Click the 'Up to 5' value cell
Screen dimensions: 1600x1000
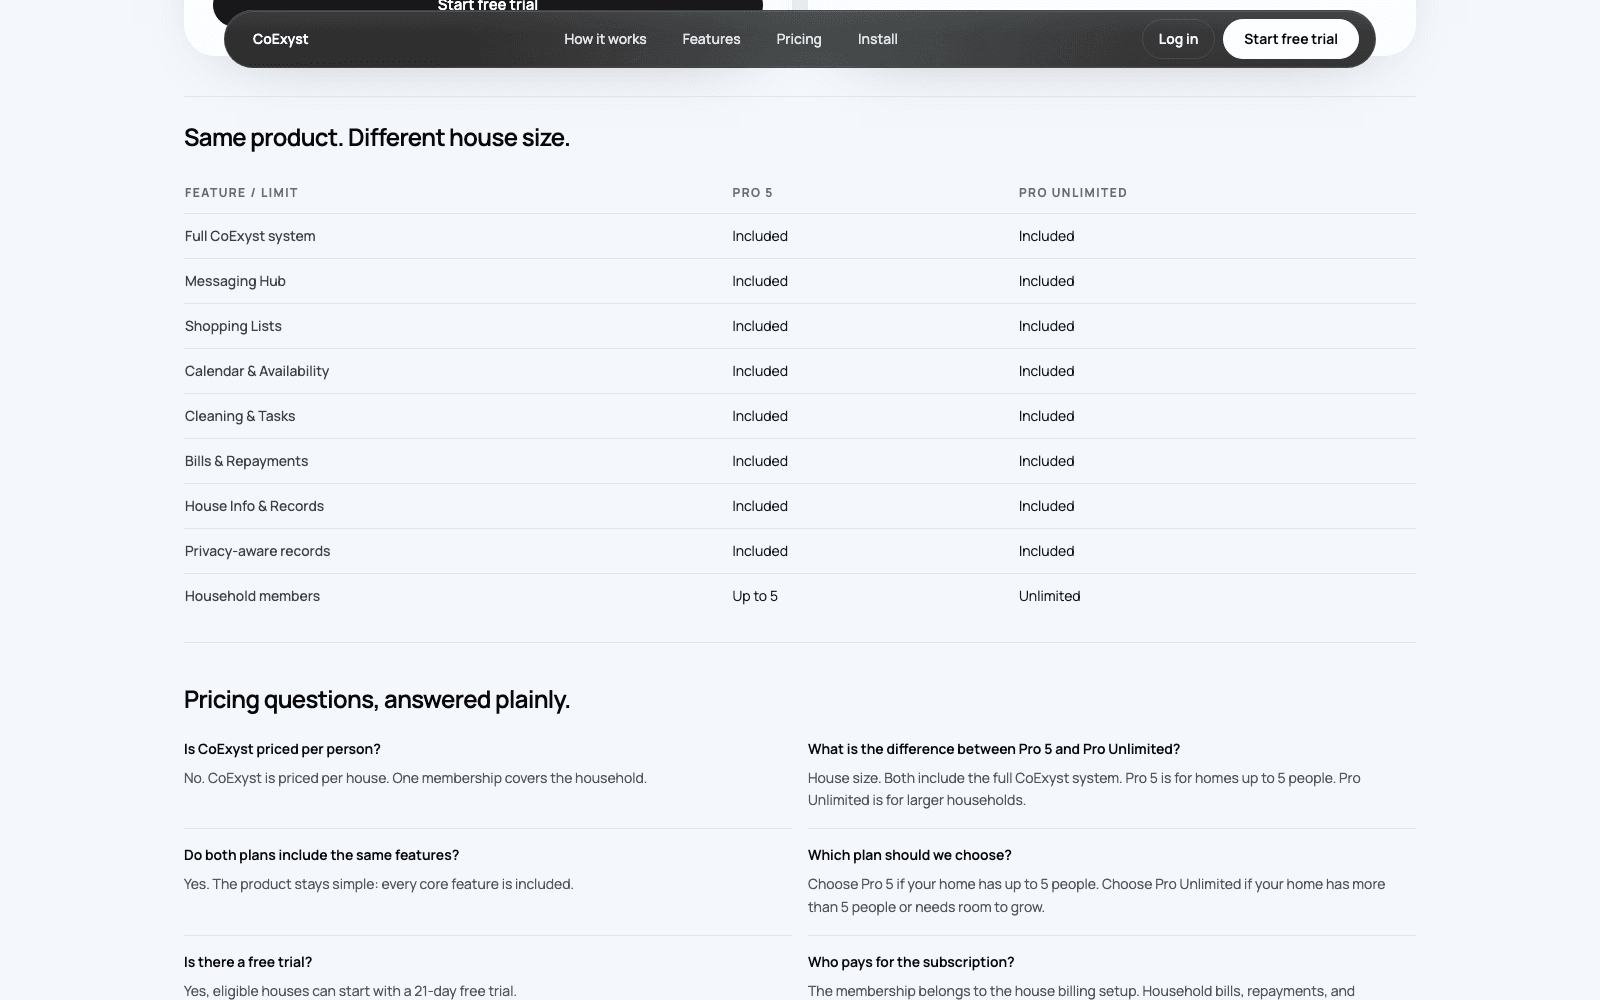pos(755,596)
